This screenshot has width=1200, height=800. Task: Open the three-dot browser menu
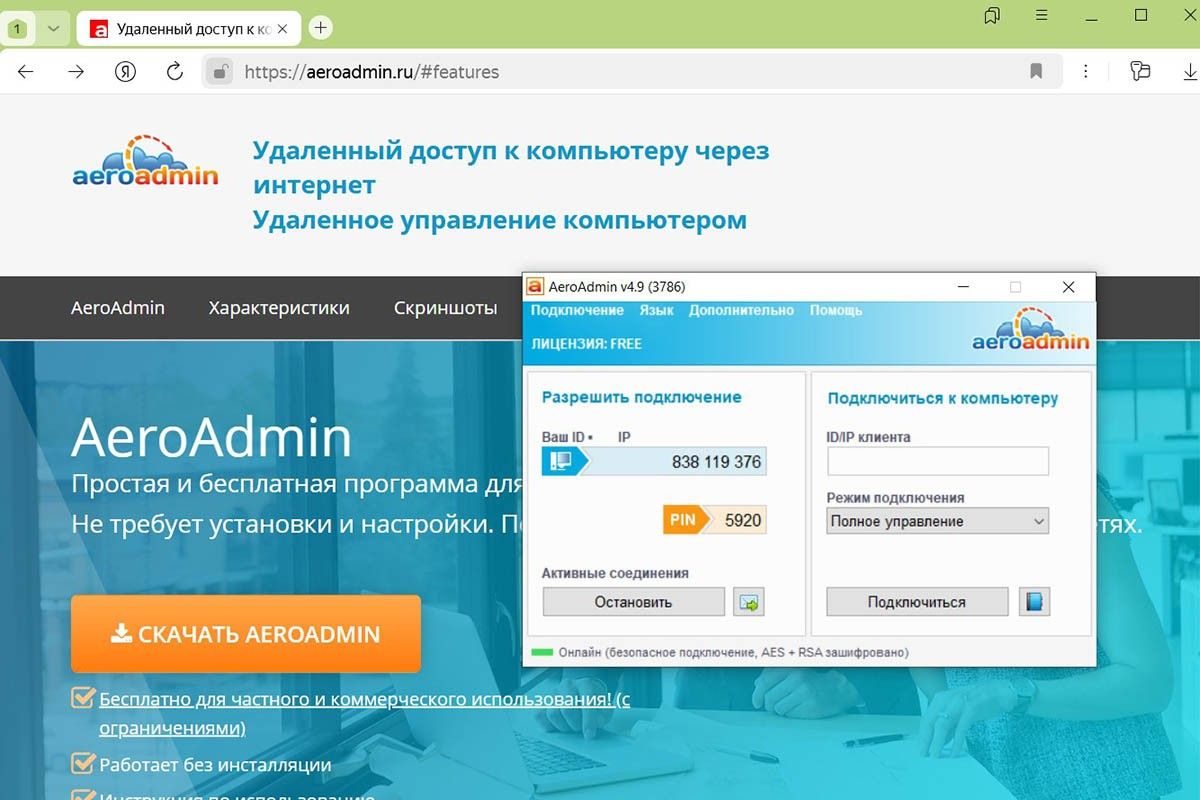click(1085, 71)
